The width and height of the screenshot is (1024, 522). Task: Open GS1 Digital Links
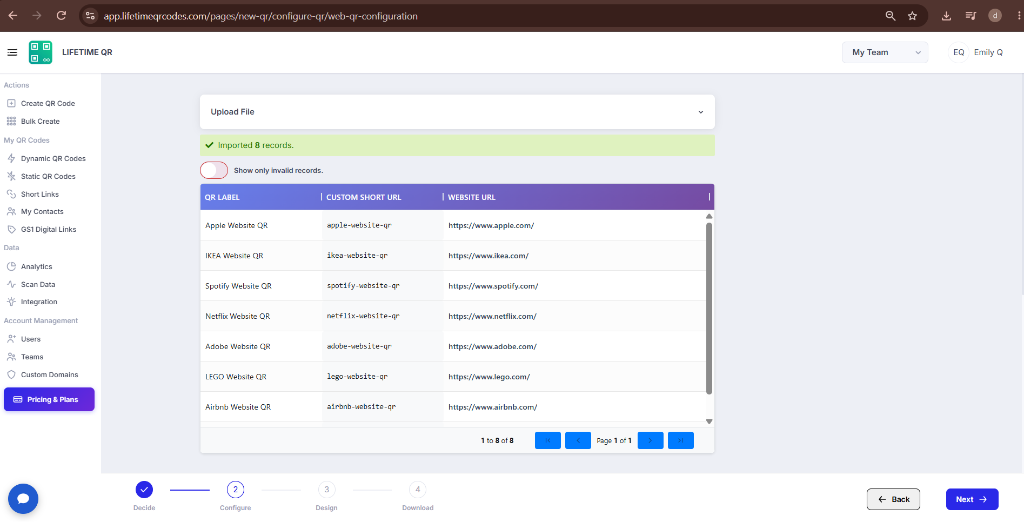point(41,229)
